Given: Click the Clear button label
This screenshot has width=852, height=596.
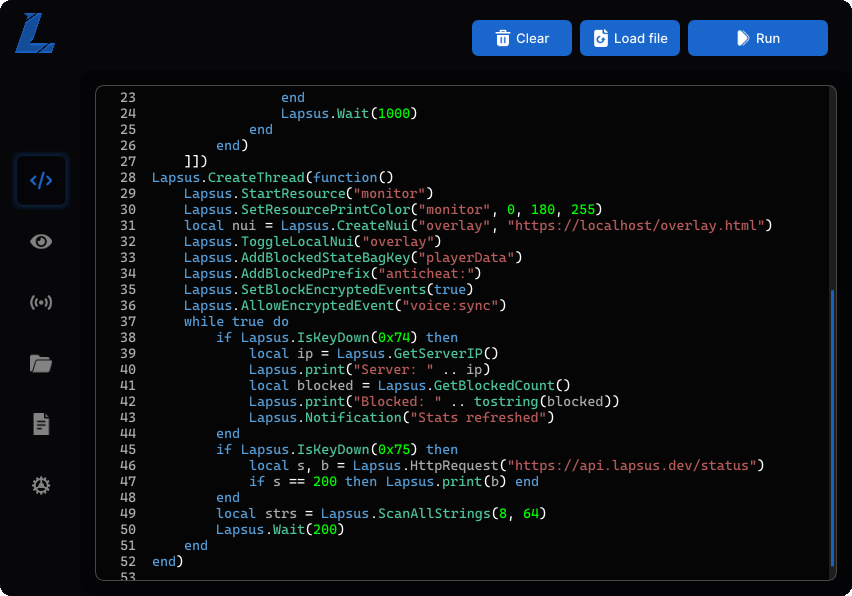Looking at the screenshot, I should (532, 38).
